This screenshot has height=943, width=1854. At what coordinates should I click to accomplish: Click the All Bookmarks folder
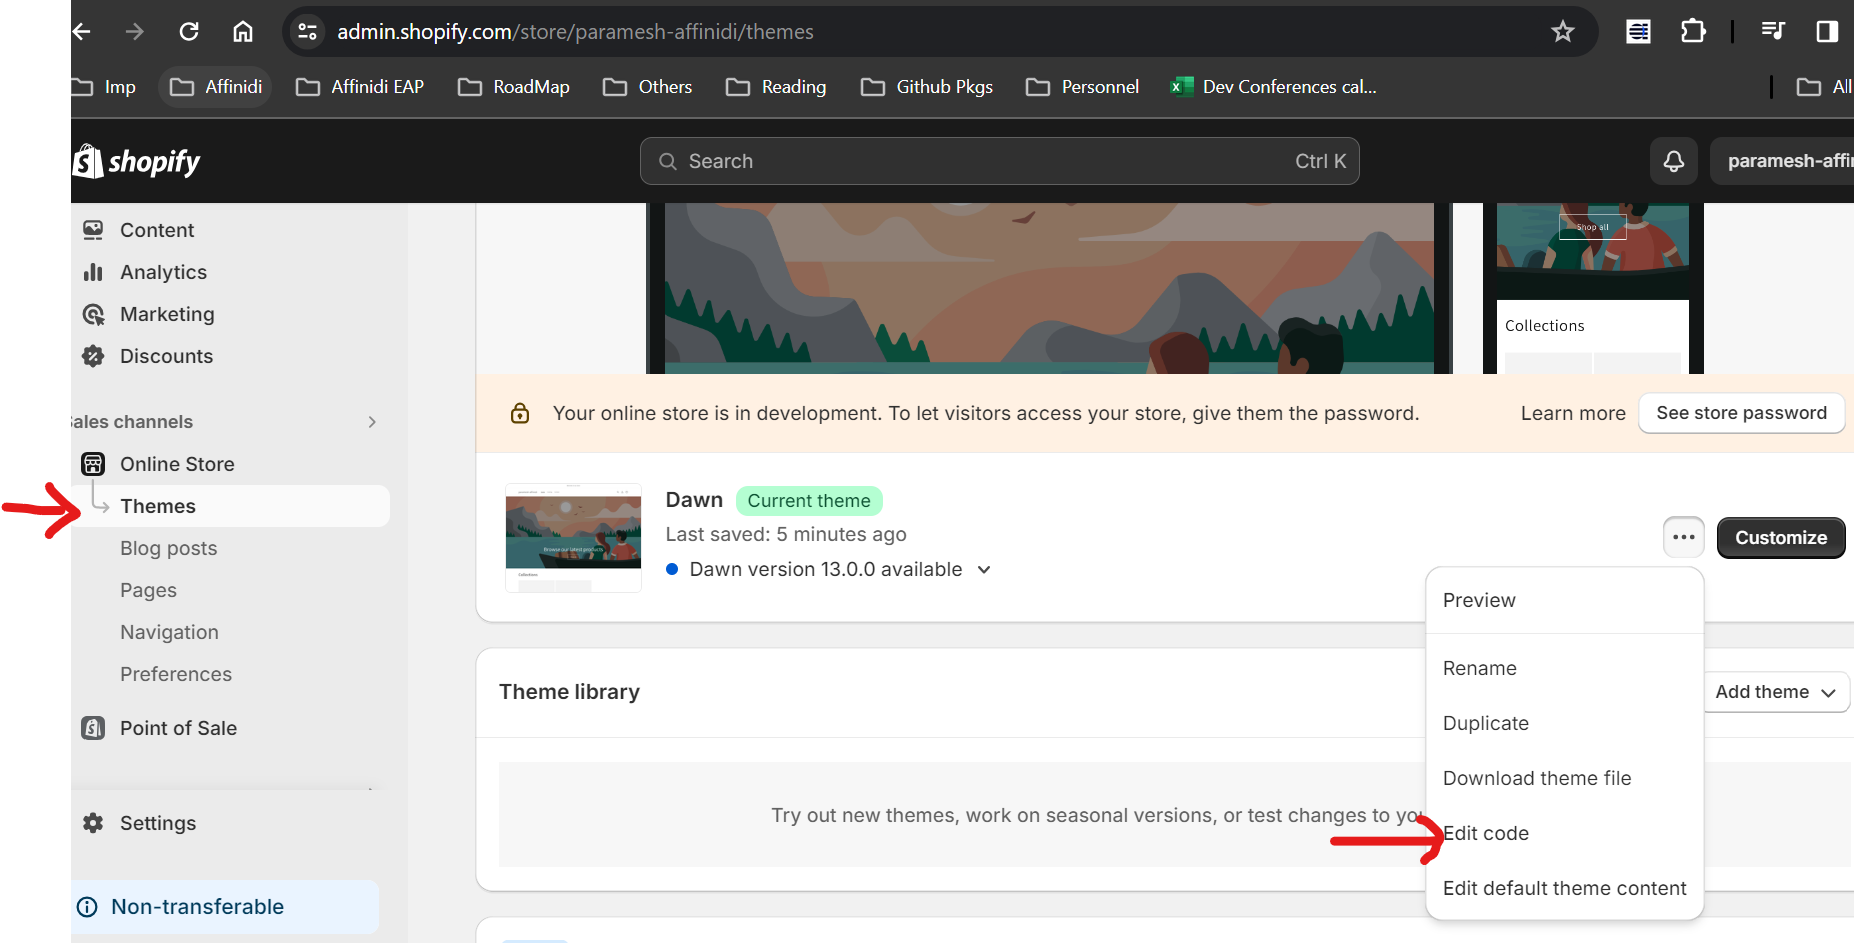1824,87
